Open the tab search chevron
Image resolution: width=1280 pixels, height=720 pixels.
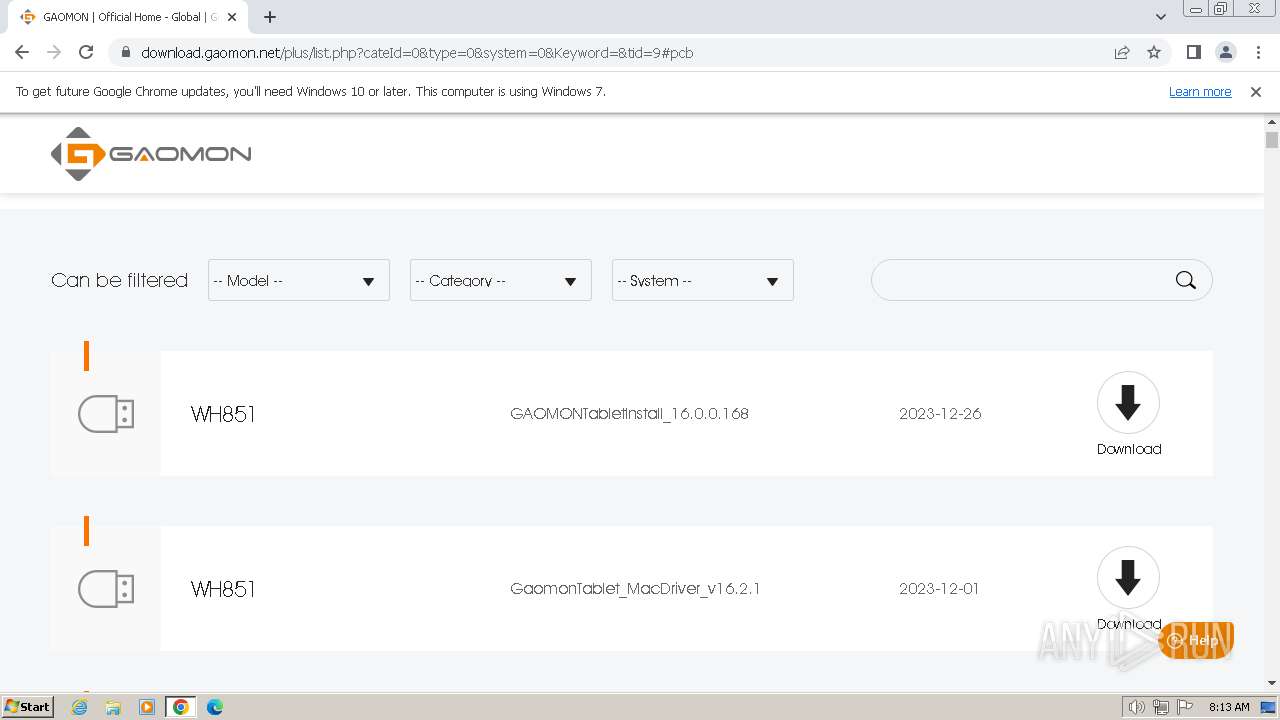click(1161, 17)
